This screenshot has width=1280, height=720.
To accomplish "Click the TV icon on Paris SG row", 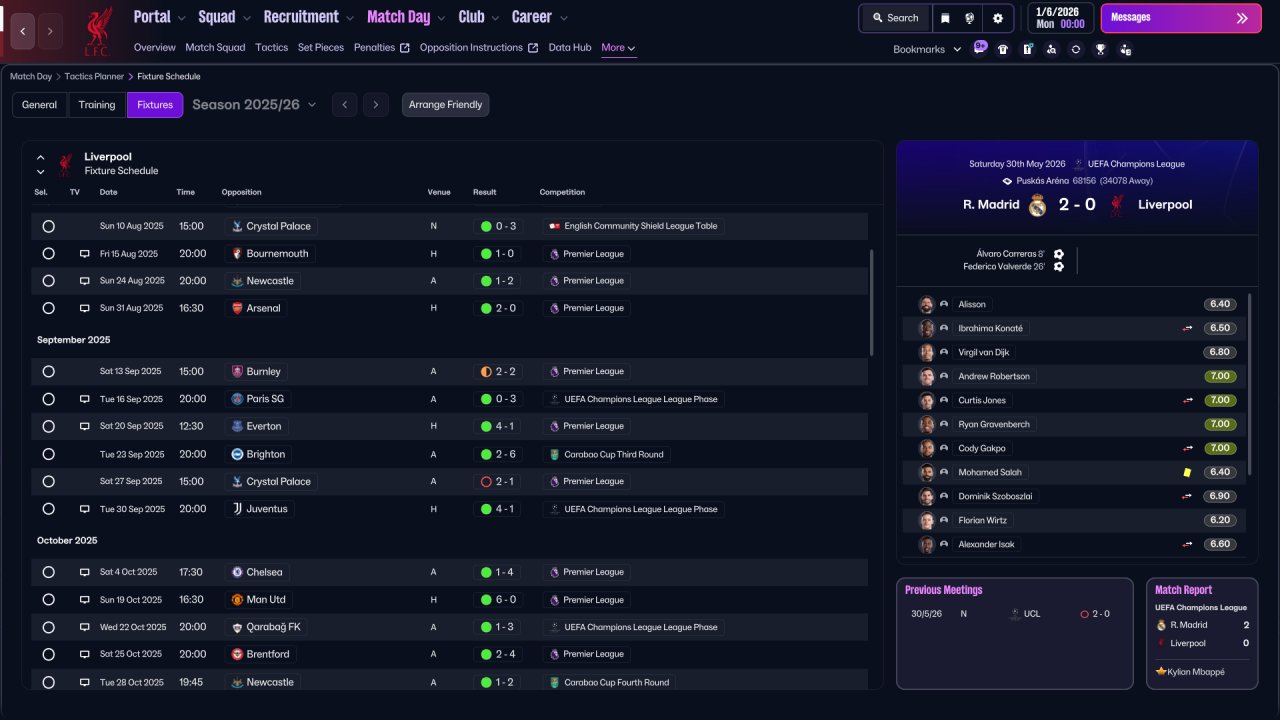I will pos(85,399).
